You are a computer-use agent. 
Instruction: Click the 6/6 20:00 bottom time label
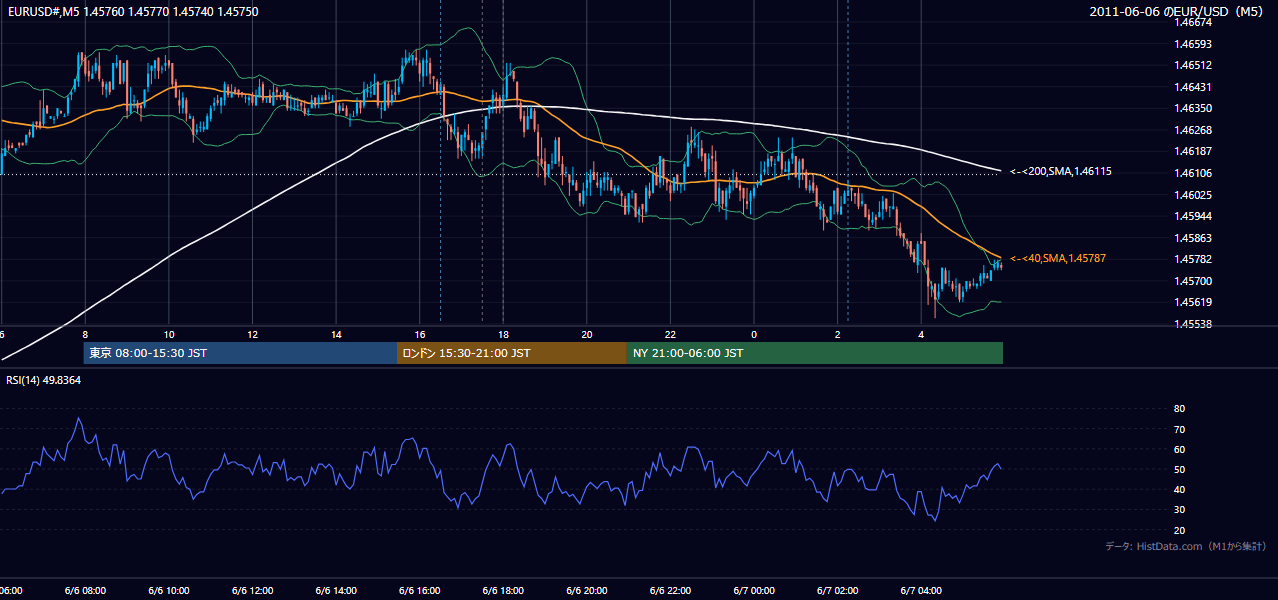point(587,590)
